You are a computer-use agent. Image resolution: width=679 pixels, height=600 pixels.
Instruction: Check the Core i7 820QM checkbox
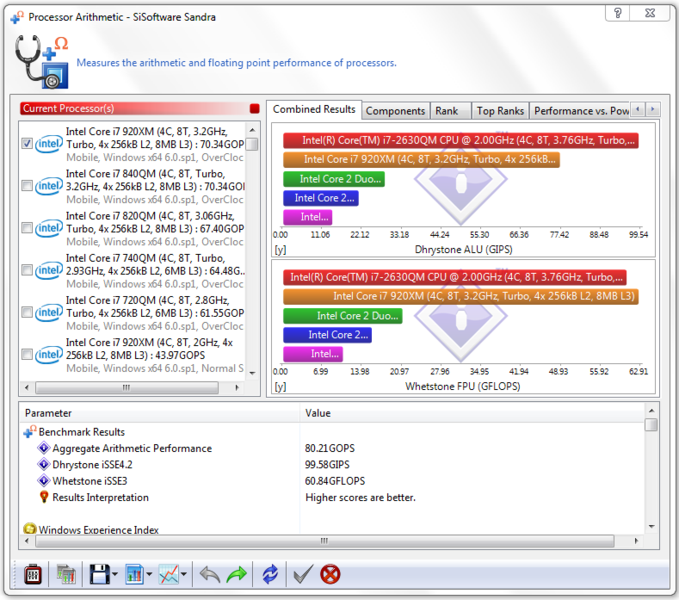tap(27, 228)
